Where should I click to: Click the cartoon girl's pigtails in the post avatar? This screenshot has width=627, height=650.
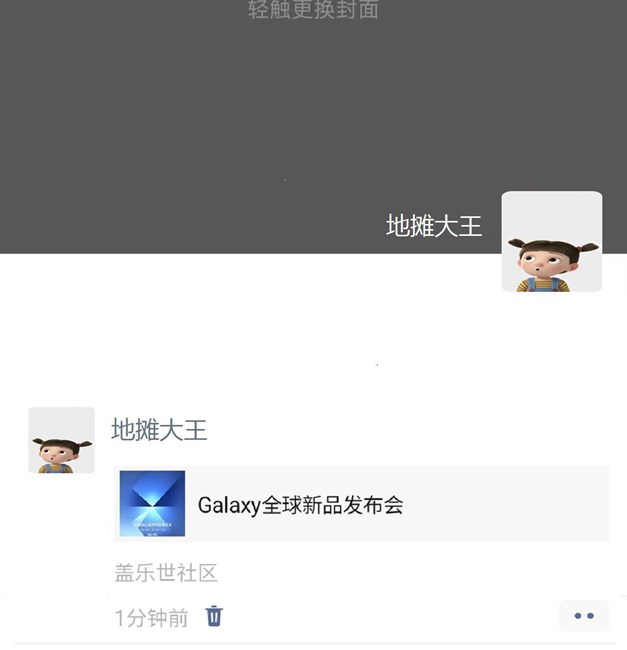[62, 444]
